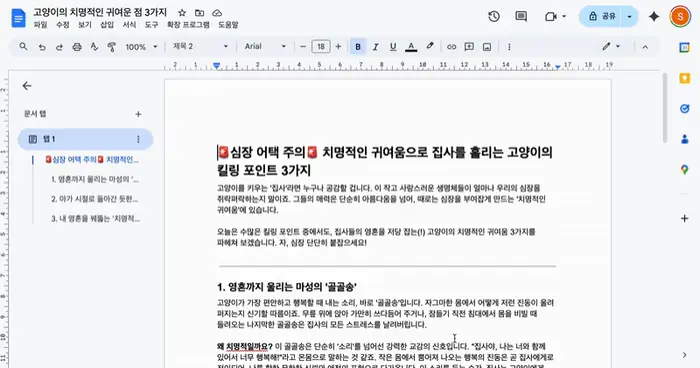Image resolution: width=700 pixels, height=368 pixels.
Task: Start a Meet video call
Action: click(551, 17)
